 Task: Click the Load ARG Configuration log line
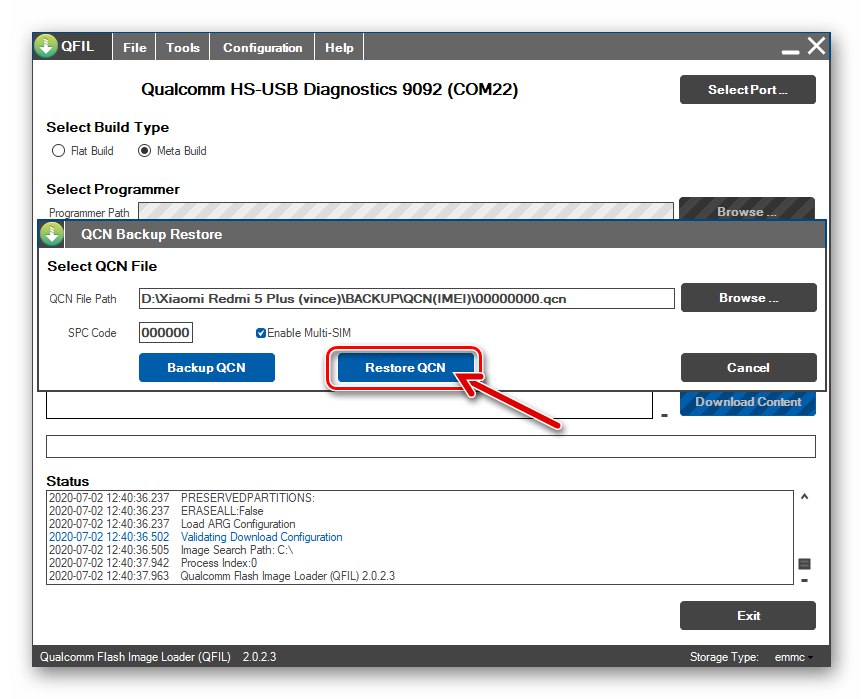coord(172,524)
